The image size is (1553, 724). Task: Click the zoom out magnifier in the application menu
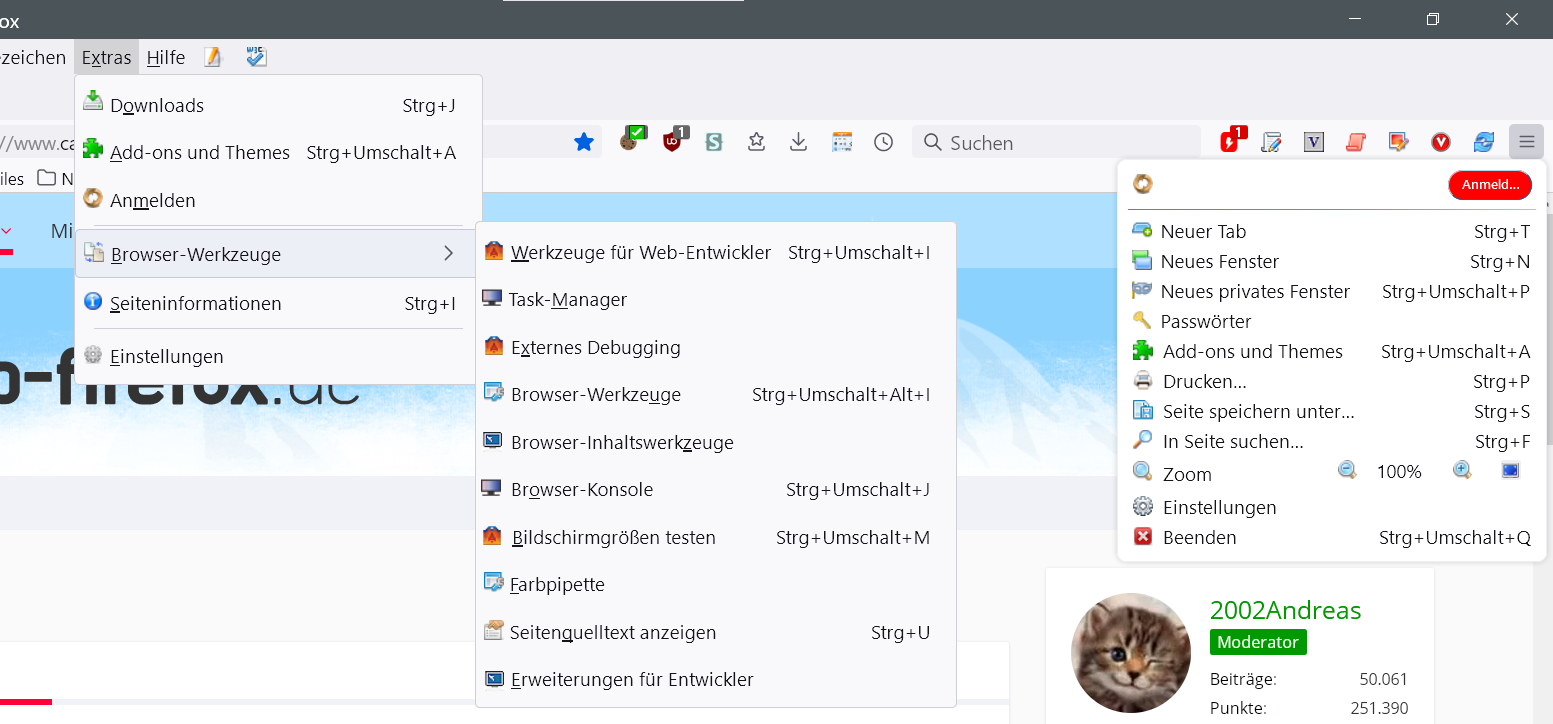pos(1348,470)
